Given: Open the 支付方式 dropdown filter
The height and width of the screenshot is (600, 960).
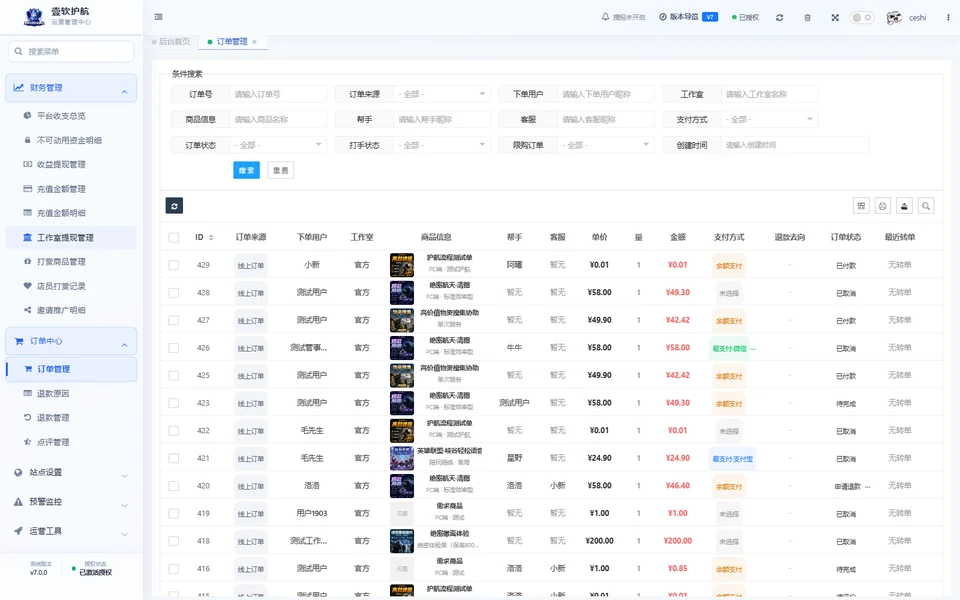Looking at the screenshot, I should pyautogui.click(x=769, y=119).
